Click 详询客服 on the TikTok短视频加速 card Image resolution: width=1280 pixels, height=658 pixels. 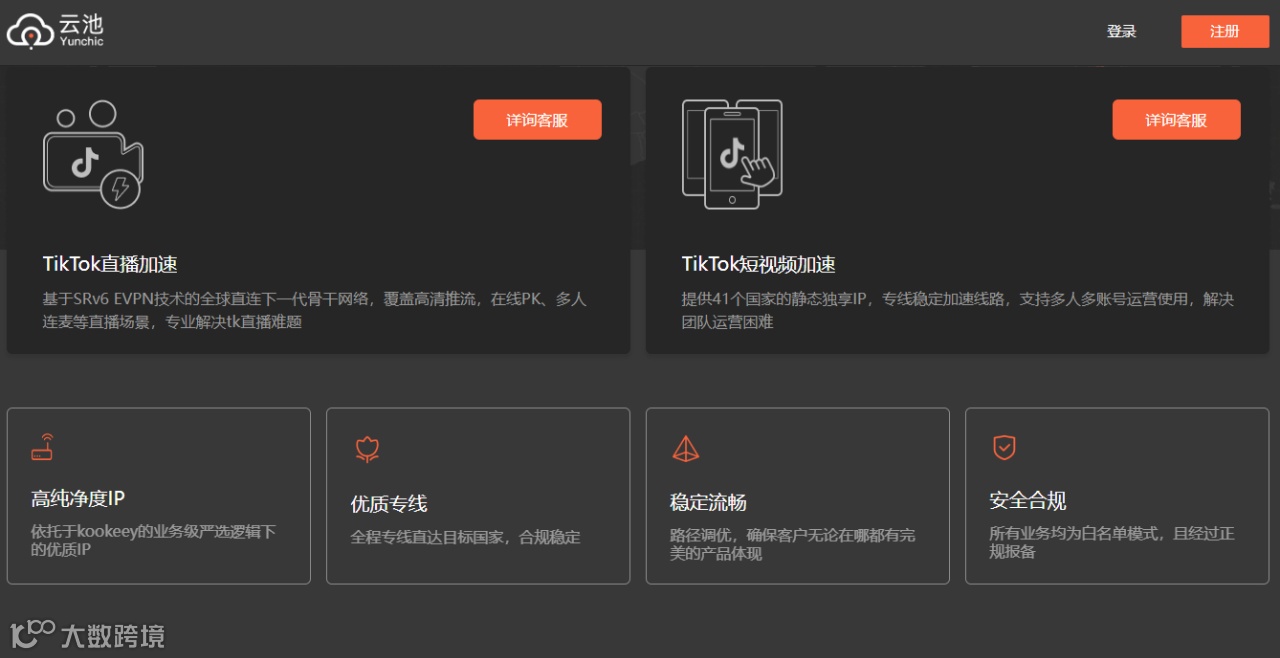[1176, 120]
